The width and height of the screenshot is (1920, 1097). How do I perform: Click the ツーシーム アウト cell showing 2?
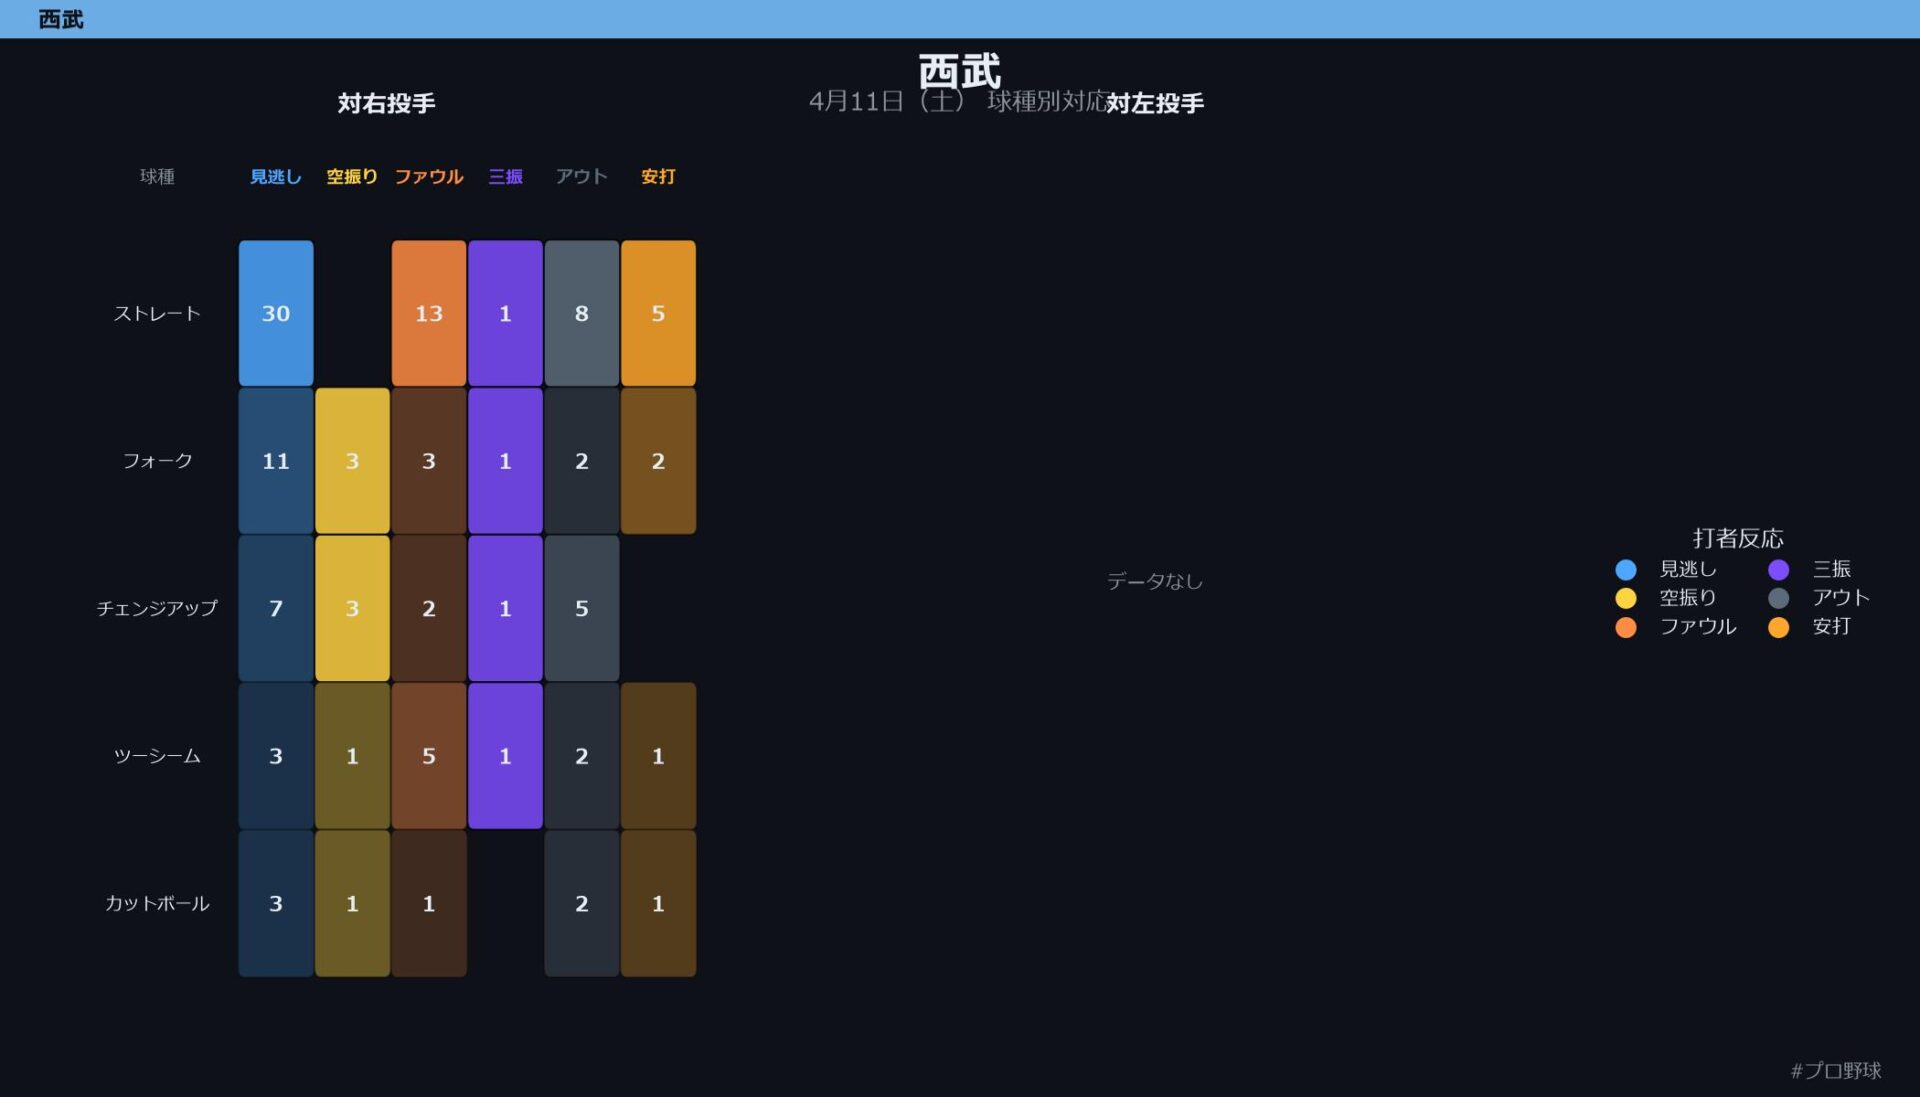582,756
